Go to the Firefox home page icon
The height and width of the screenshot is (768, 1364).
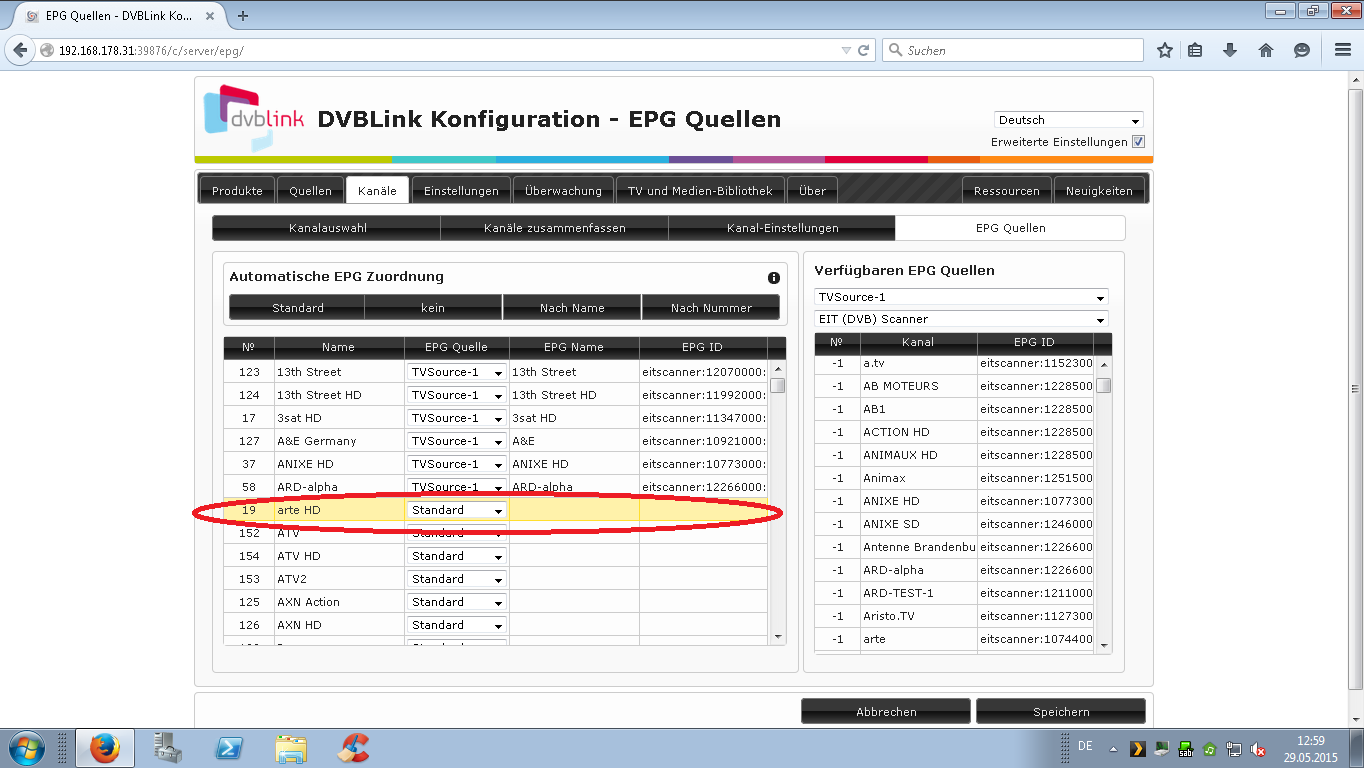[1266, 50]
